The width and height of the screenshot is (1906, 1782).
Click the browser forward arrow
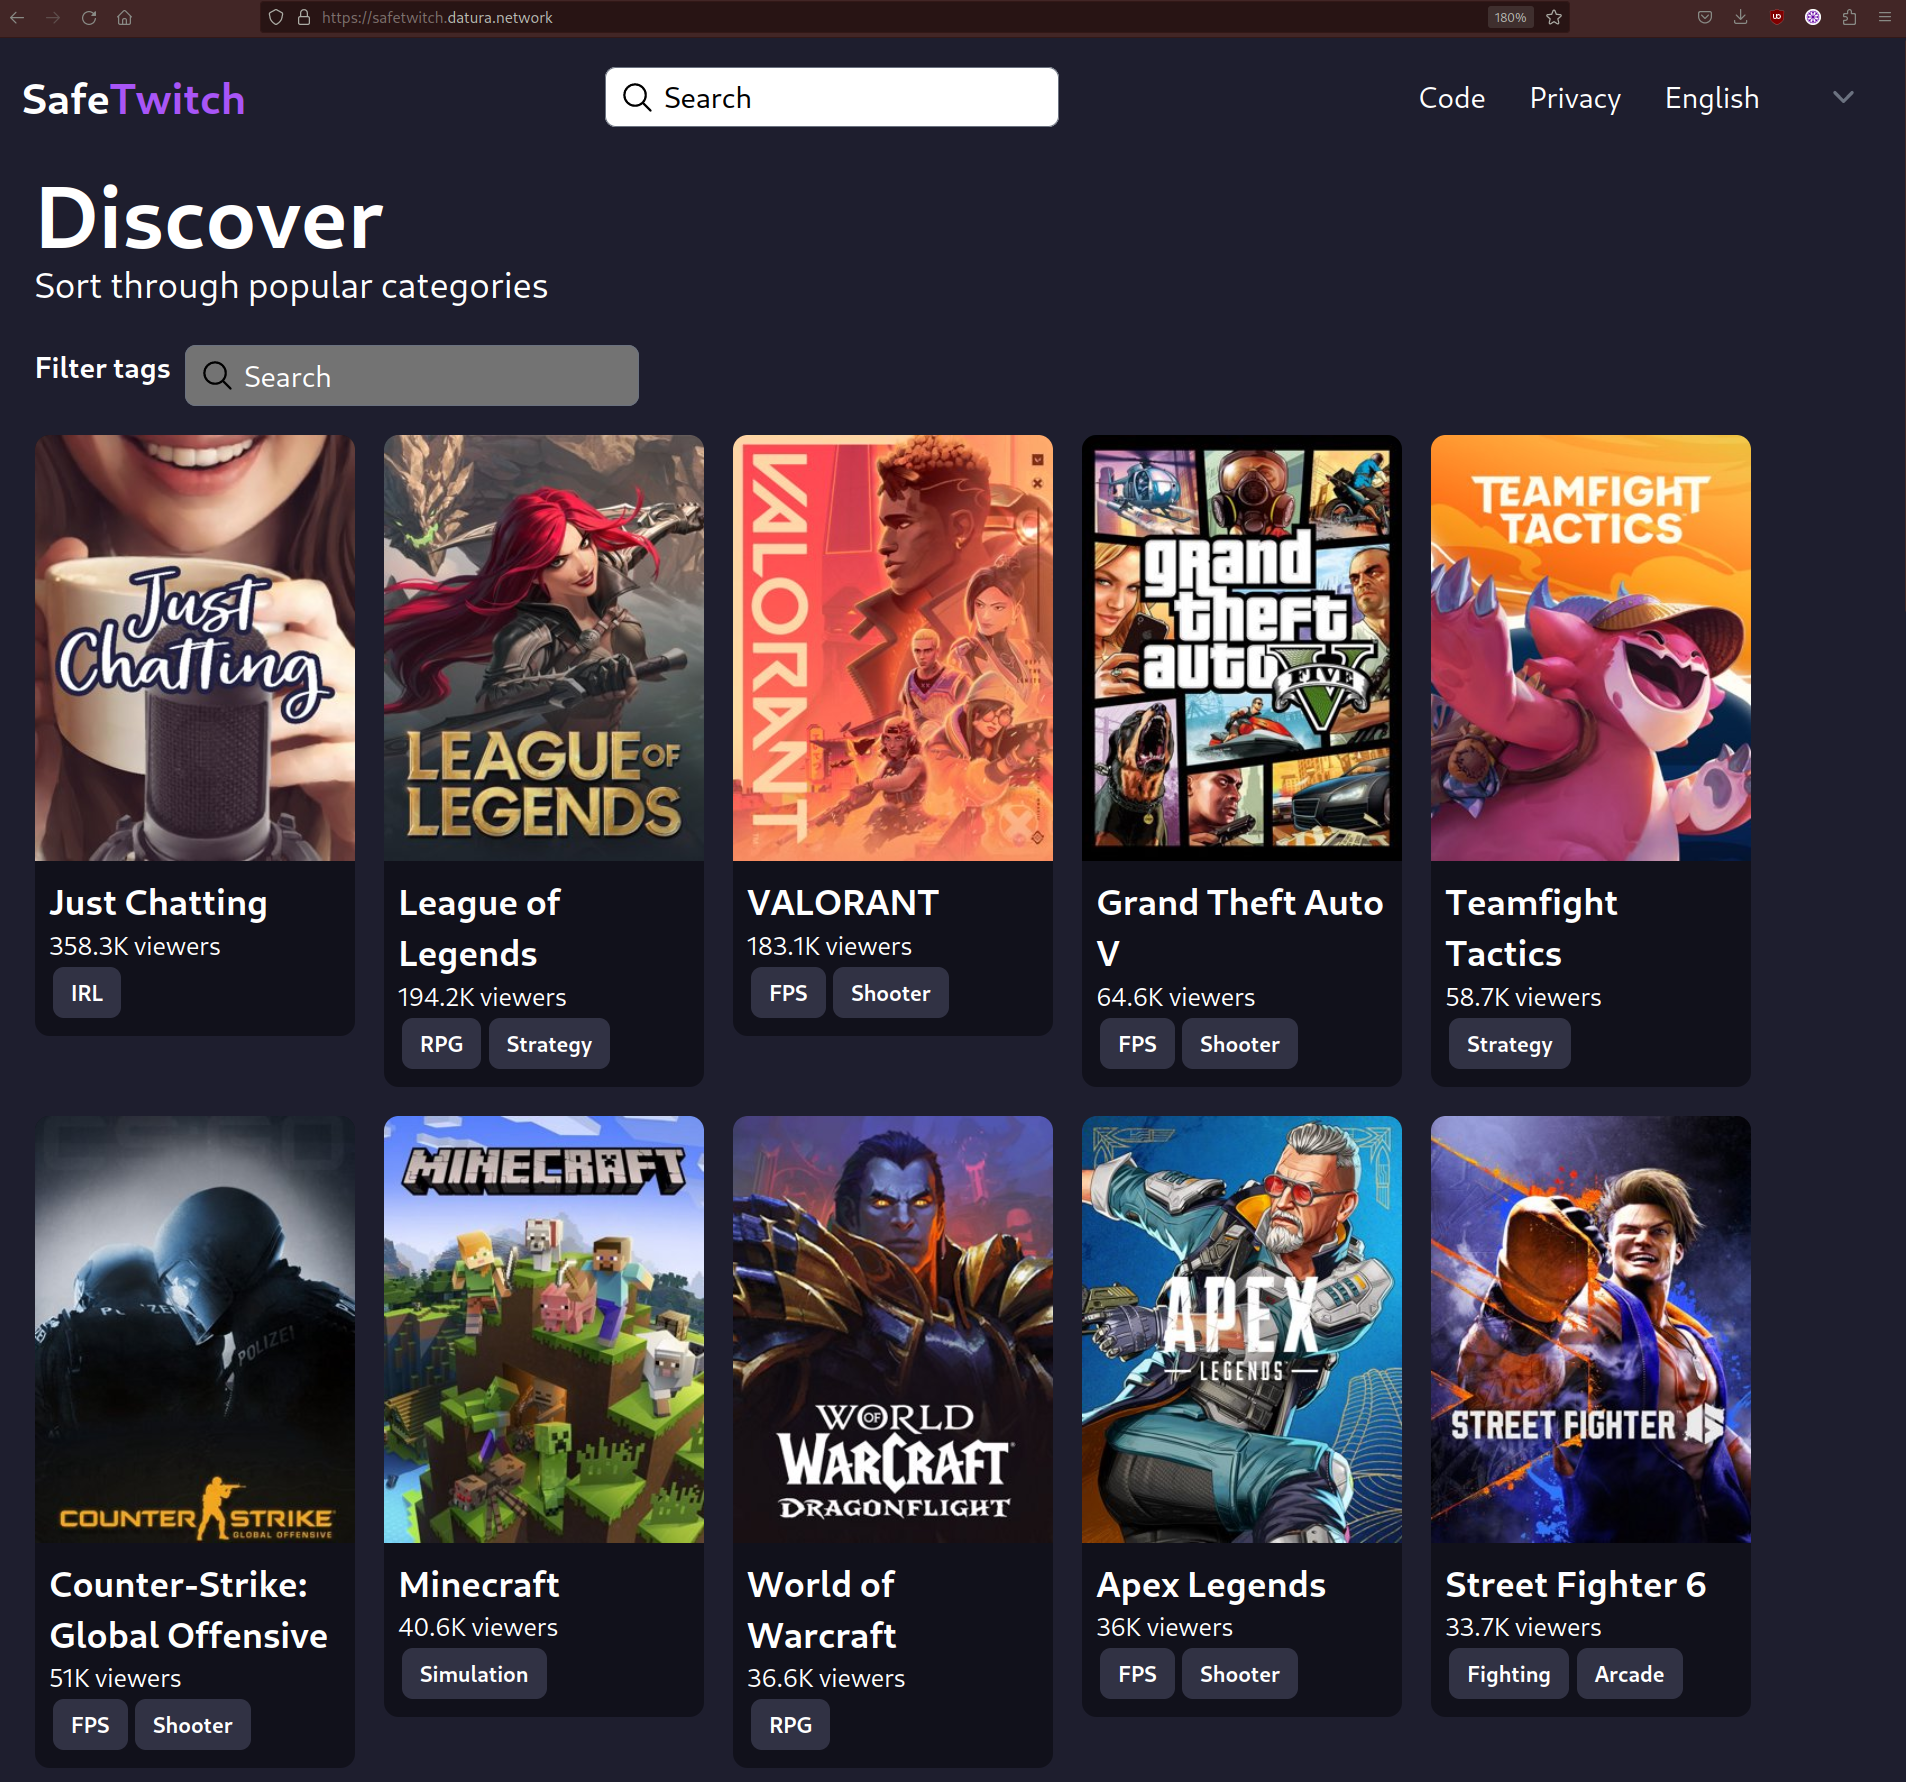point(53,17)
